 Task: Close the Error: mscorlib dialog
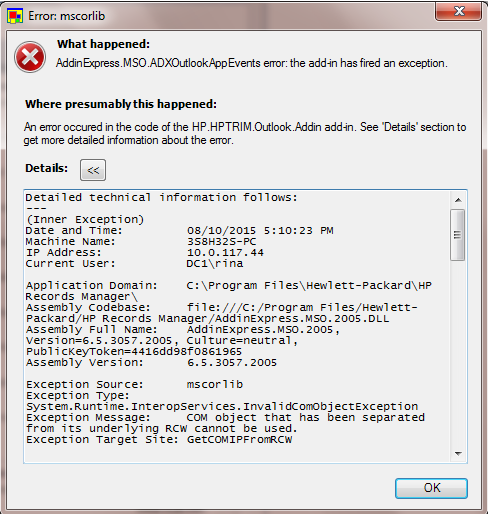click(x=459, y=11)
